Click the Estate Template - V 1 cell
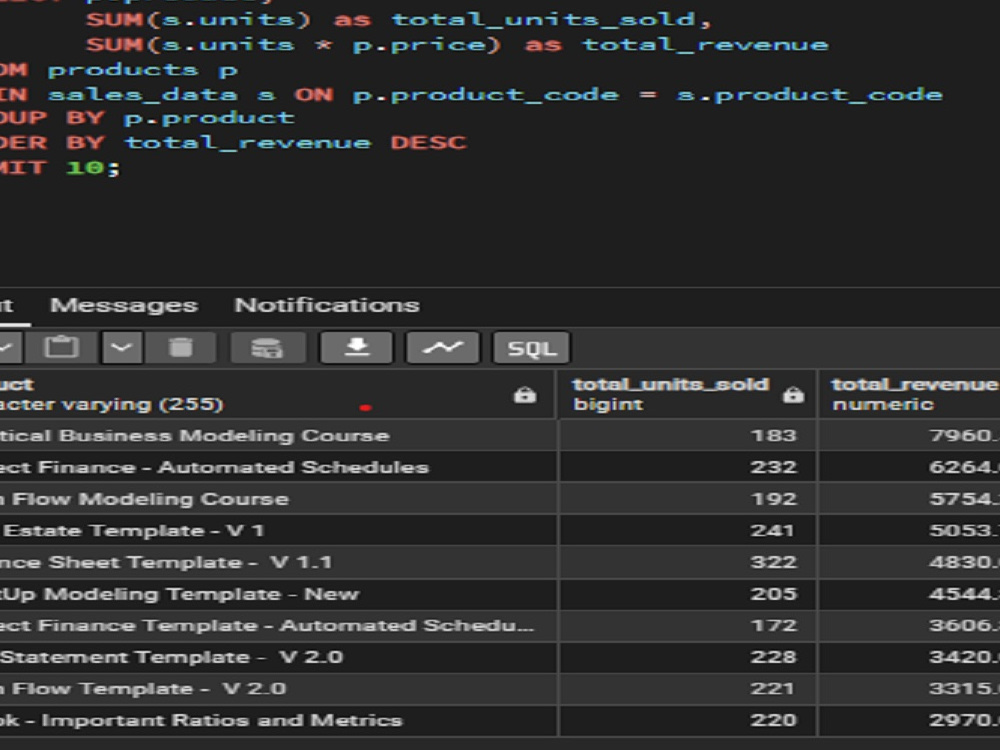The width and height of the screenshot is (1000, 750). [x=277, y=531]
